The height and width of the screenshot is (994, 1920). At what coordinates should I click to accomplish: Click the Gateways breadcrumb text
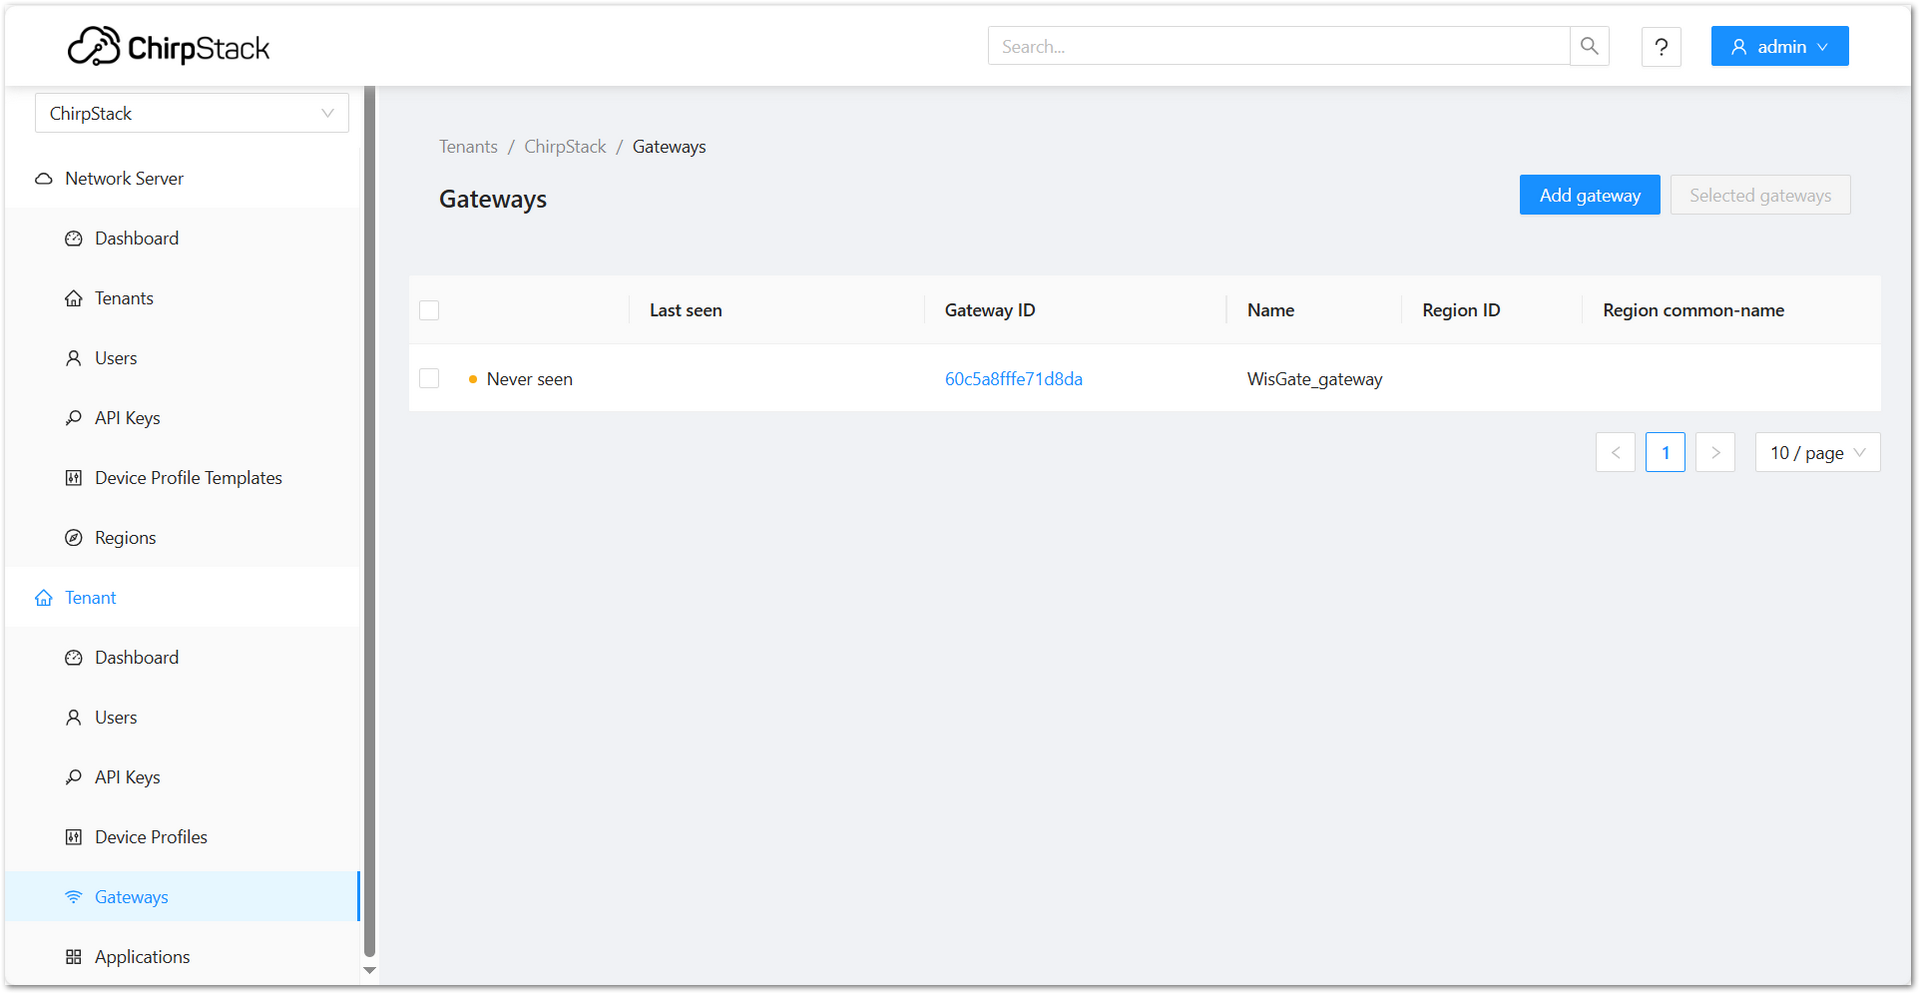point(669,147)
